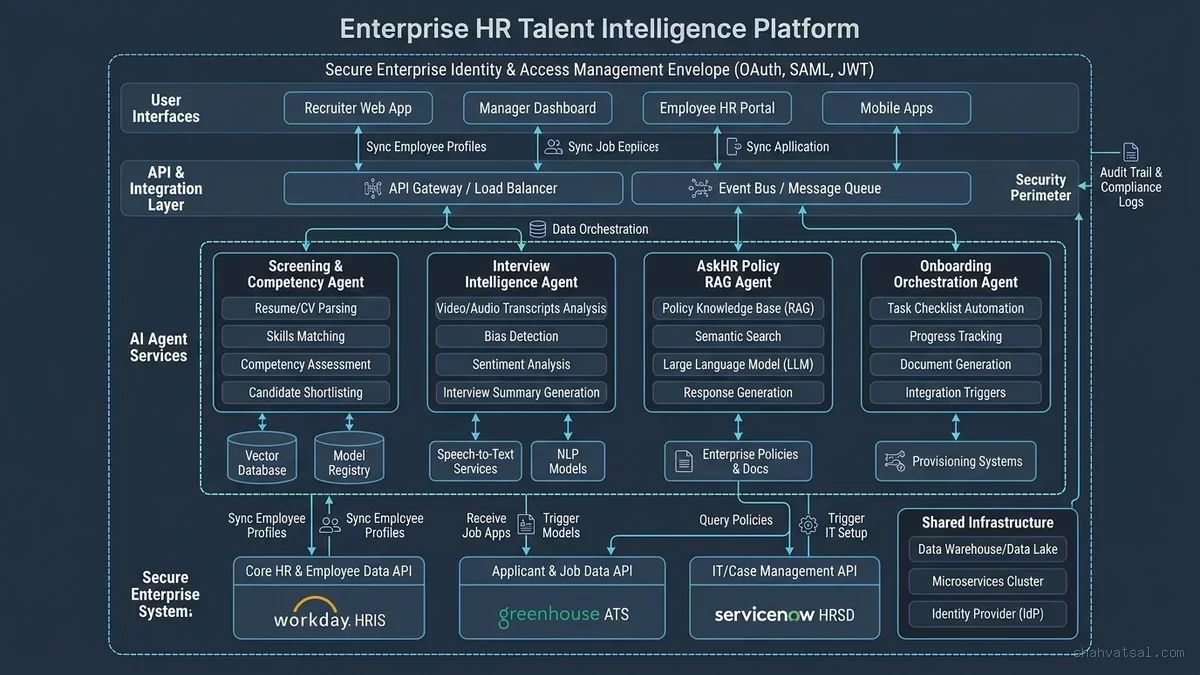Click the Audit Trail & Compliance Logs document icon
This screenshot has height=675, width=1200.
click(1131, 152)
